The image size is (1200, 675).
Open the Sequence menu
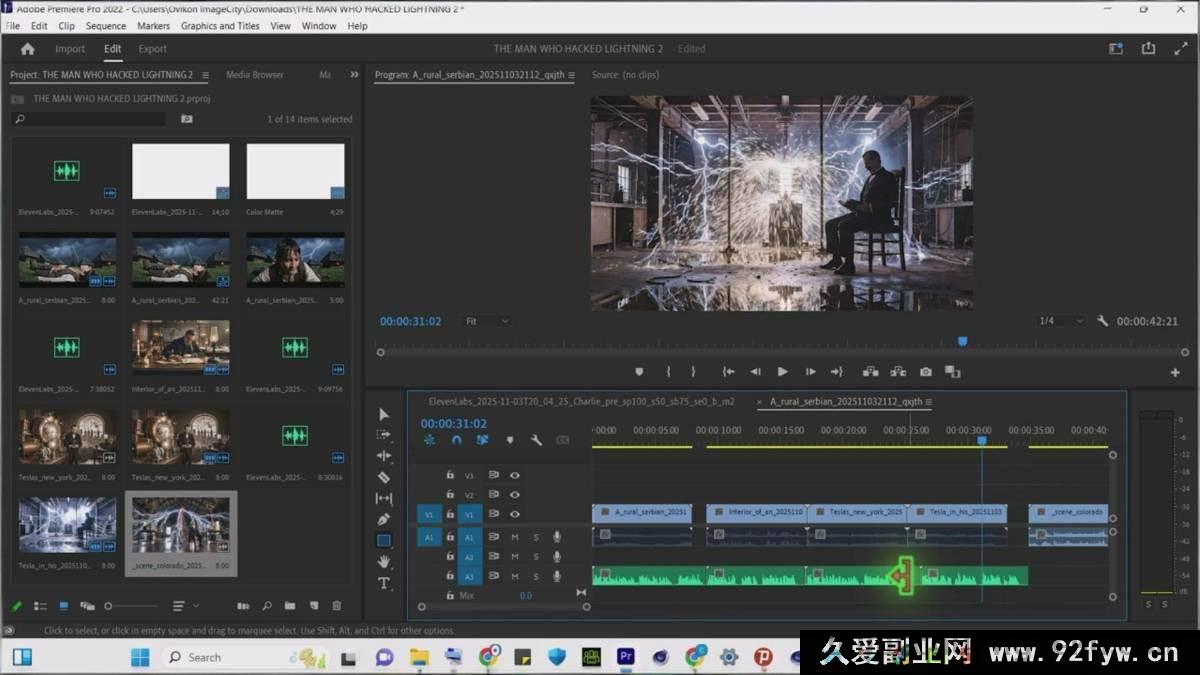[x=105, y=26]
